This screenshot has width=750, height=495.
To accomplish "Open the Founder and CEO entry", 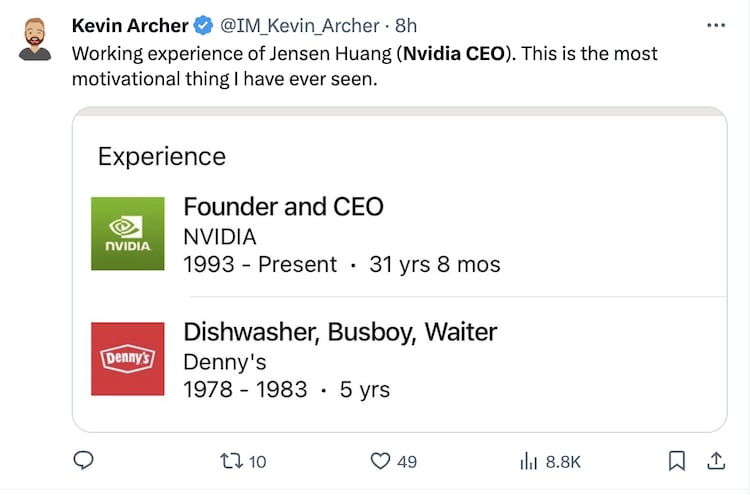I will [x=283, y=207].
